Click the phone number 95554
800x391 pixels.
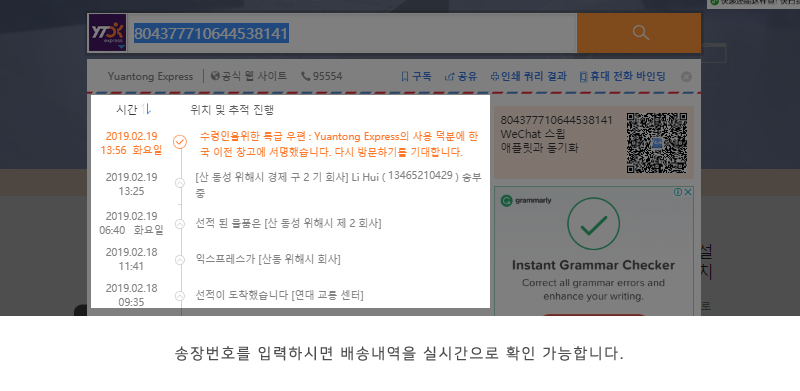[x=328, y=77]
